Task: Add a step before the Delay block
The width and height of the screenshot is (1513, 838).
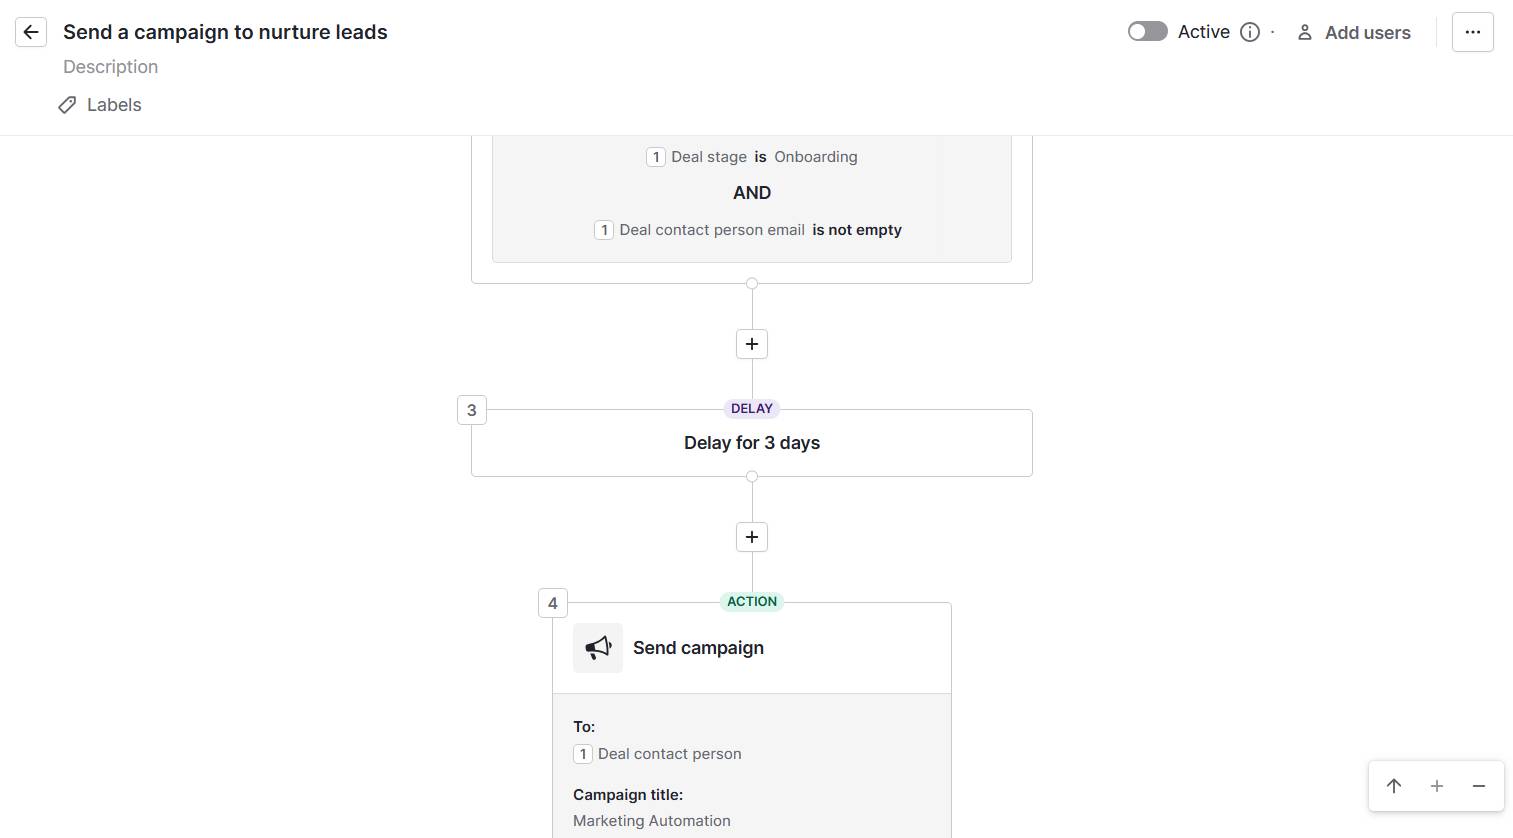Action: pos(751,343)
